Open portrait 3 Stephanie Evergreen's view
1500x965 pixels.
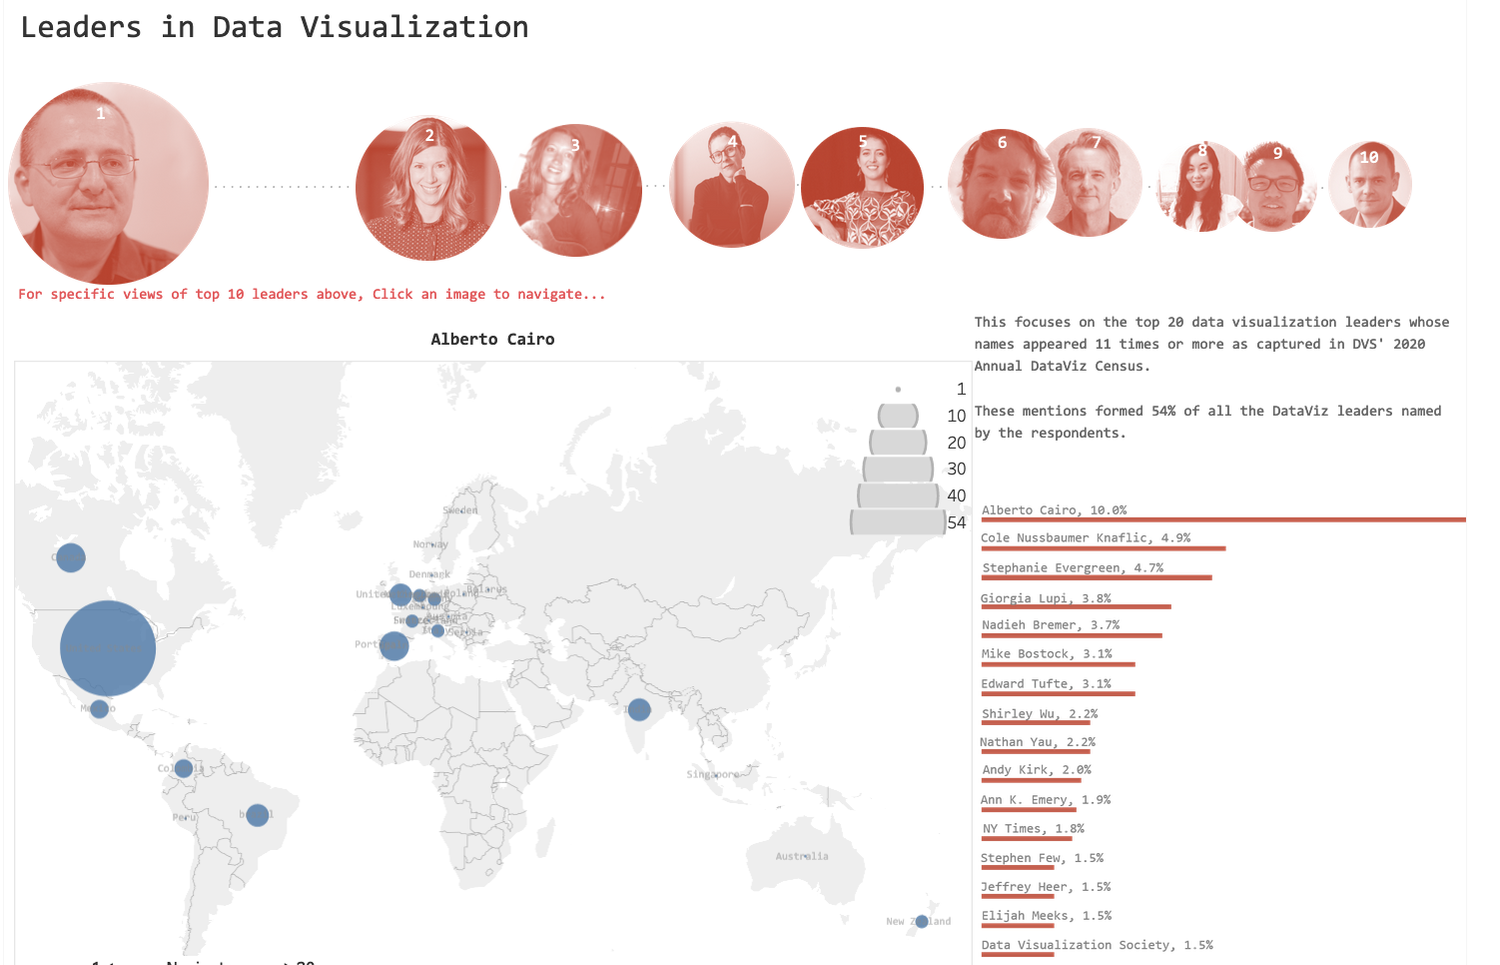[x=576, y=189]
